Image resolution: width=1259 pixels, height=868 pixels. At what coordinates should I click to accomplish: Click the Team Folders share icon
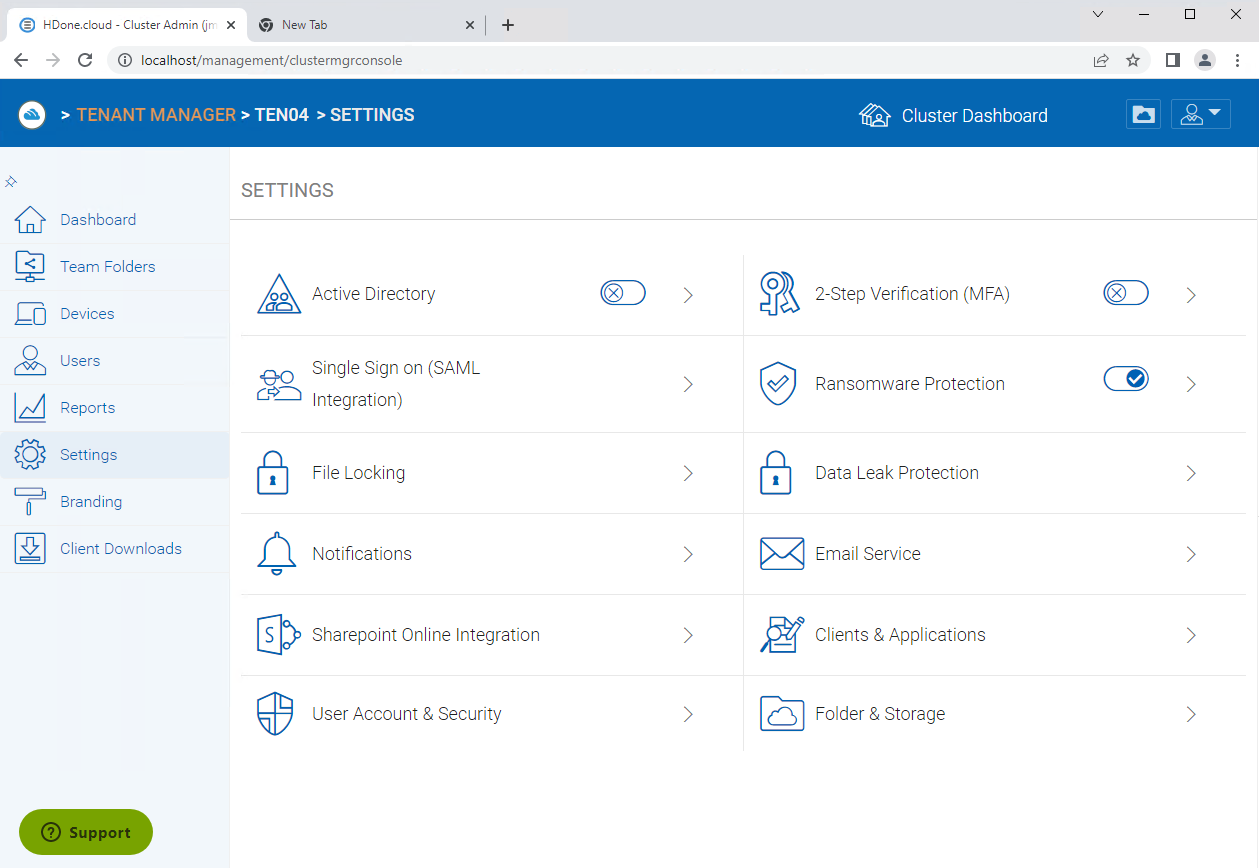pyautogui.click(x=30, y=267)
